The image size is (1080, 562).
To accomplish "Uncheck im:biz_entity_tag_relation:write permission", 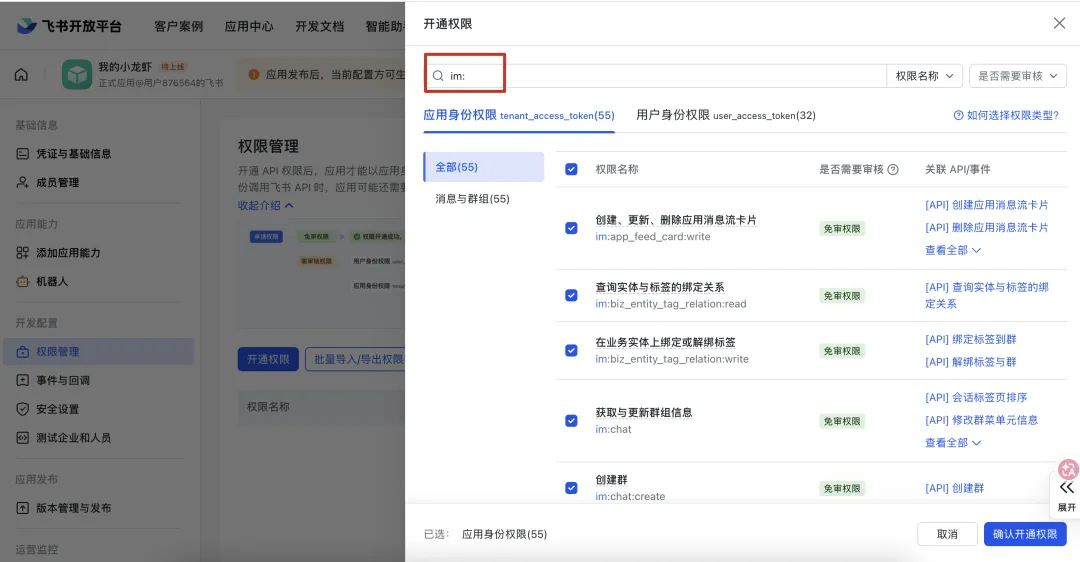I will [571, 351].
